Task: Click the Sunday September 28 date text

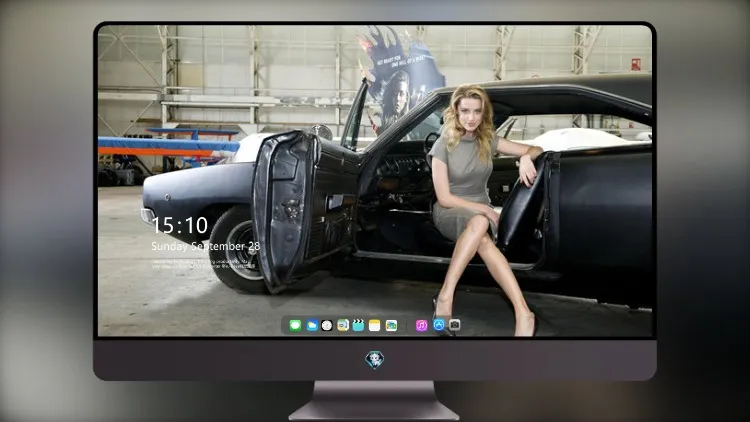Action: [206, 246]
